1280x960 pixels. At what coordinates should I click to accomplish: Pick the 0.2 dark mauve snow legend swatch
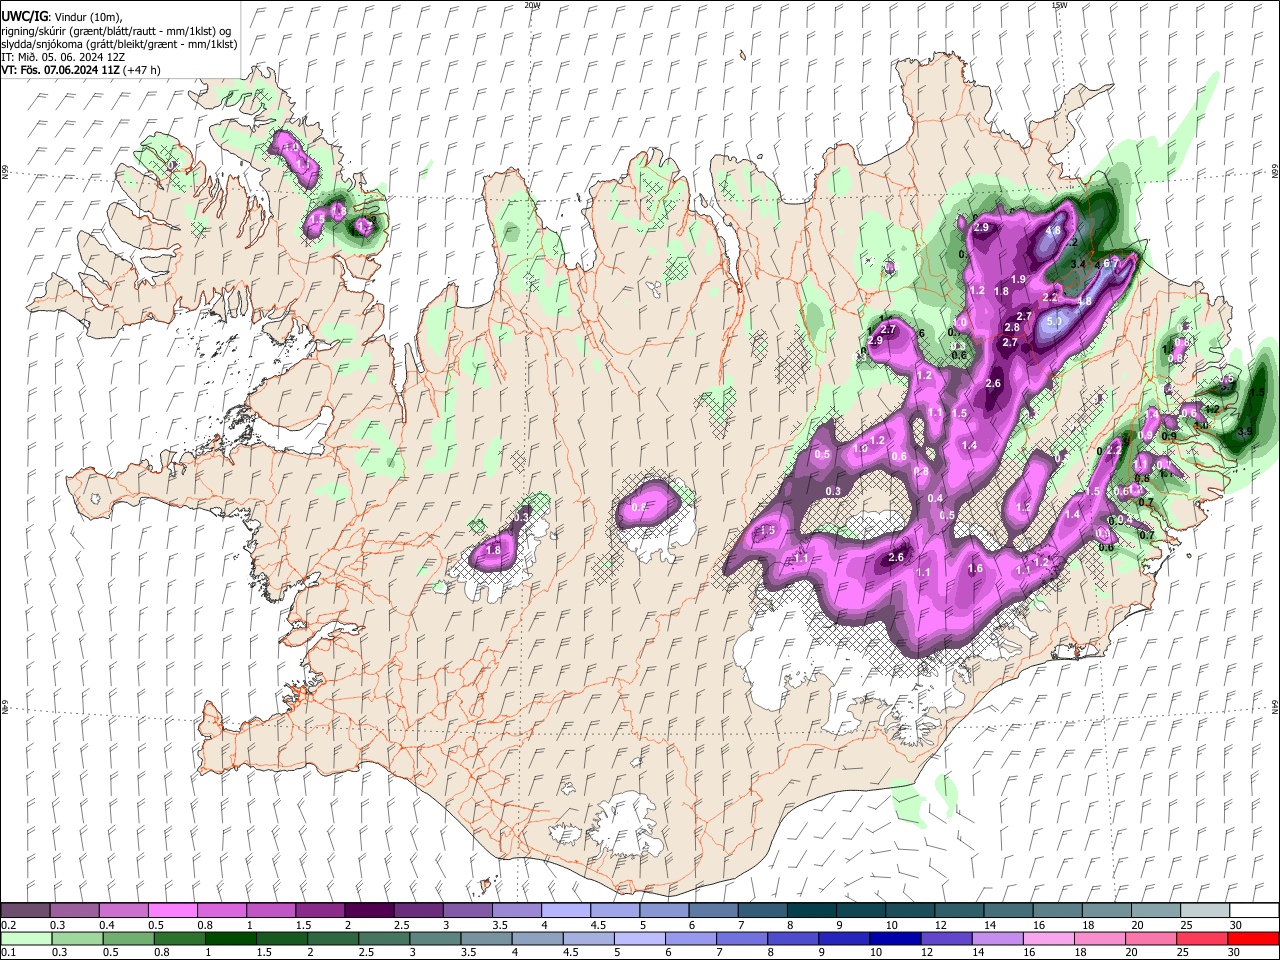point(25,911)
